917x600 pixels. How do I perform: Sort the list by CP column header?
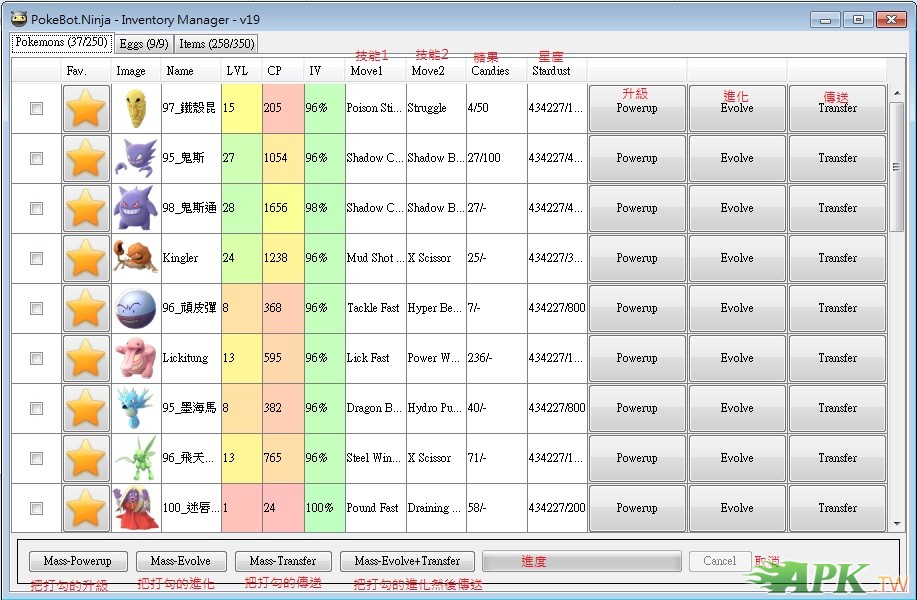coord(282,71)
